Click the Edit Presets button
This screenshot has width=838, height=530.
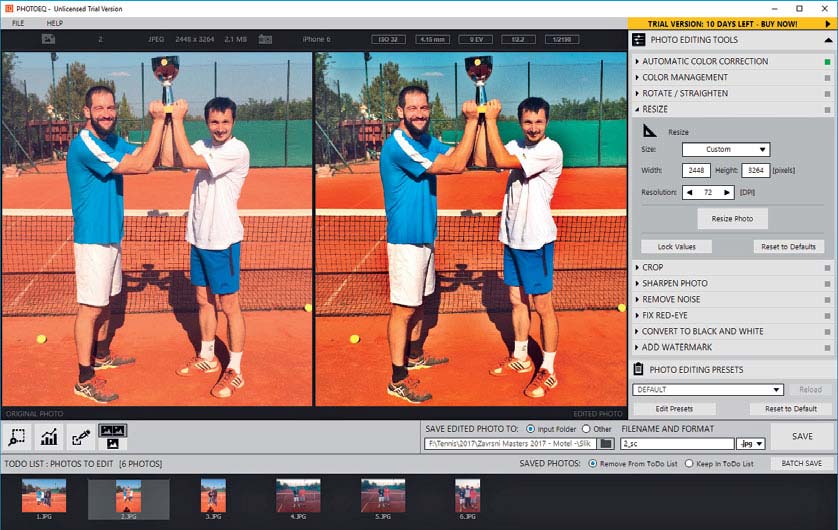tap(674, 408)
